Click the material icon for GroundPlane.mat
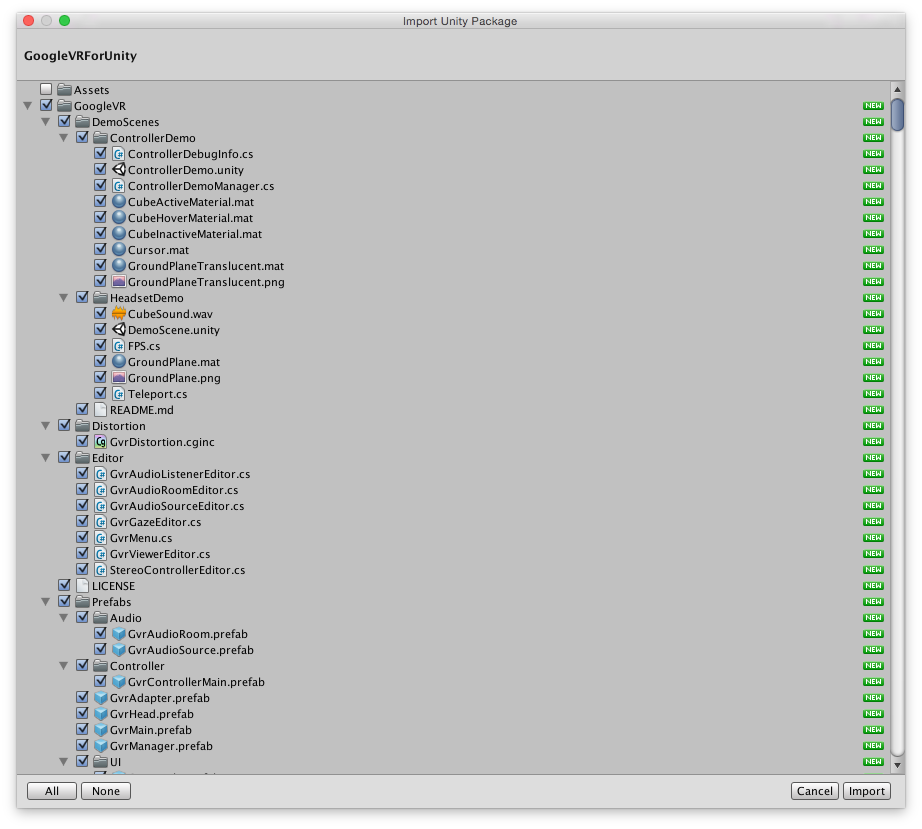 pyautogui.click(x=119, y=362)
